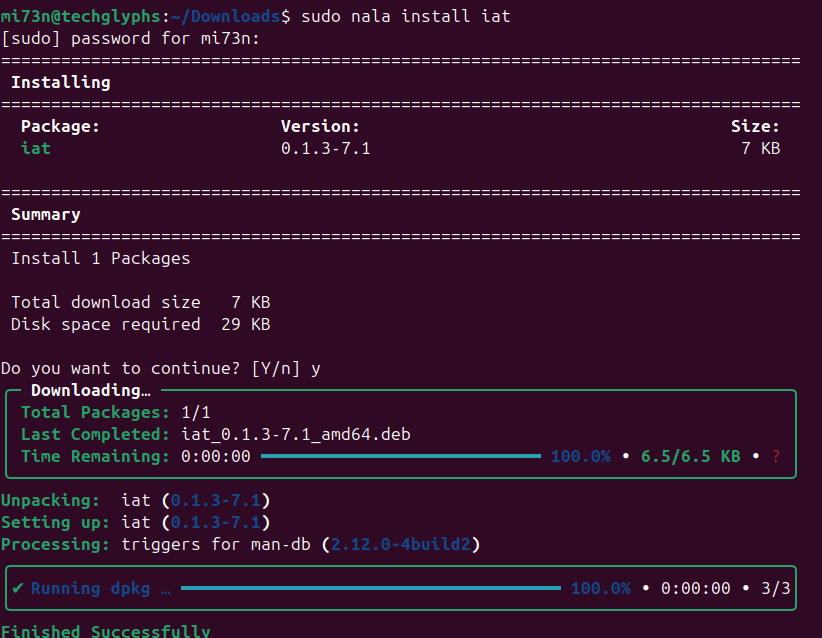Click the iat package name in table
This screenshot has height=638, width=822.
36,148
